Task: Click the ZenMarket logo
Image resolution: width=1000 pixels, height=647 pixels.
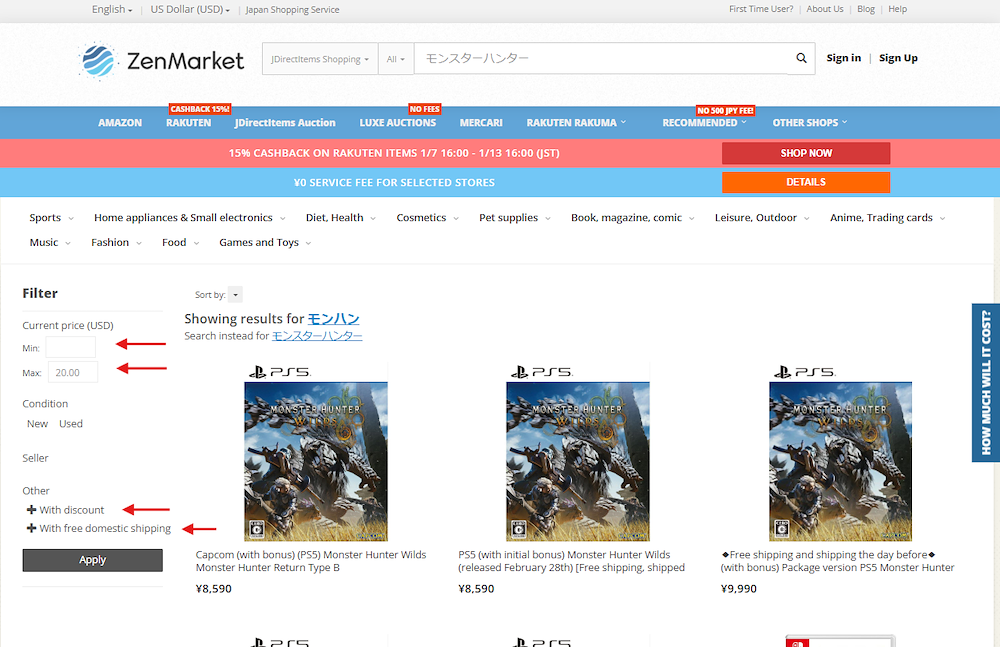Action: (161, 61)
